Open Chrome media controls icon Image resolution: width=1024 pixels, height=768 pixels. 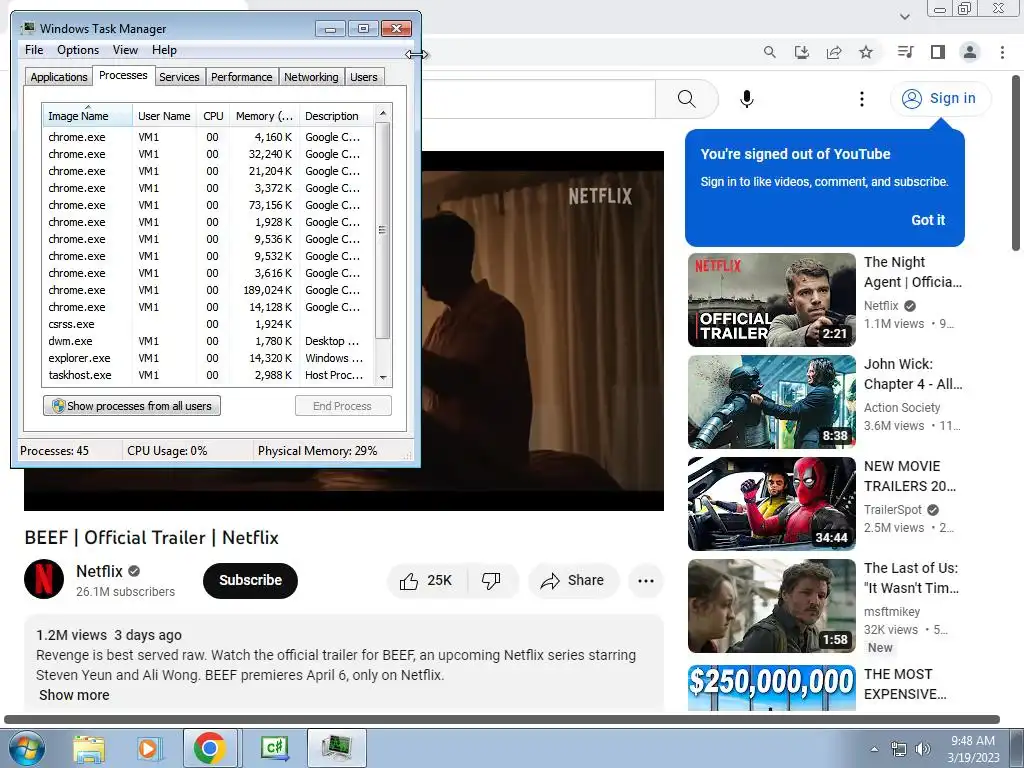[905, 52]
